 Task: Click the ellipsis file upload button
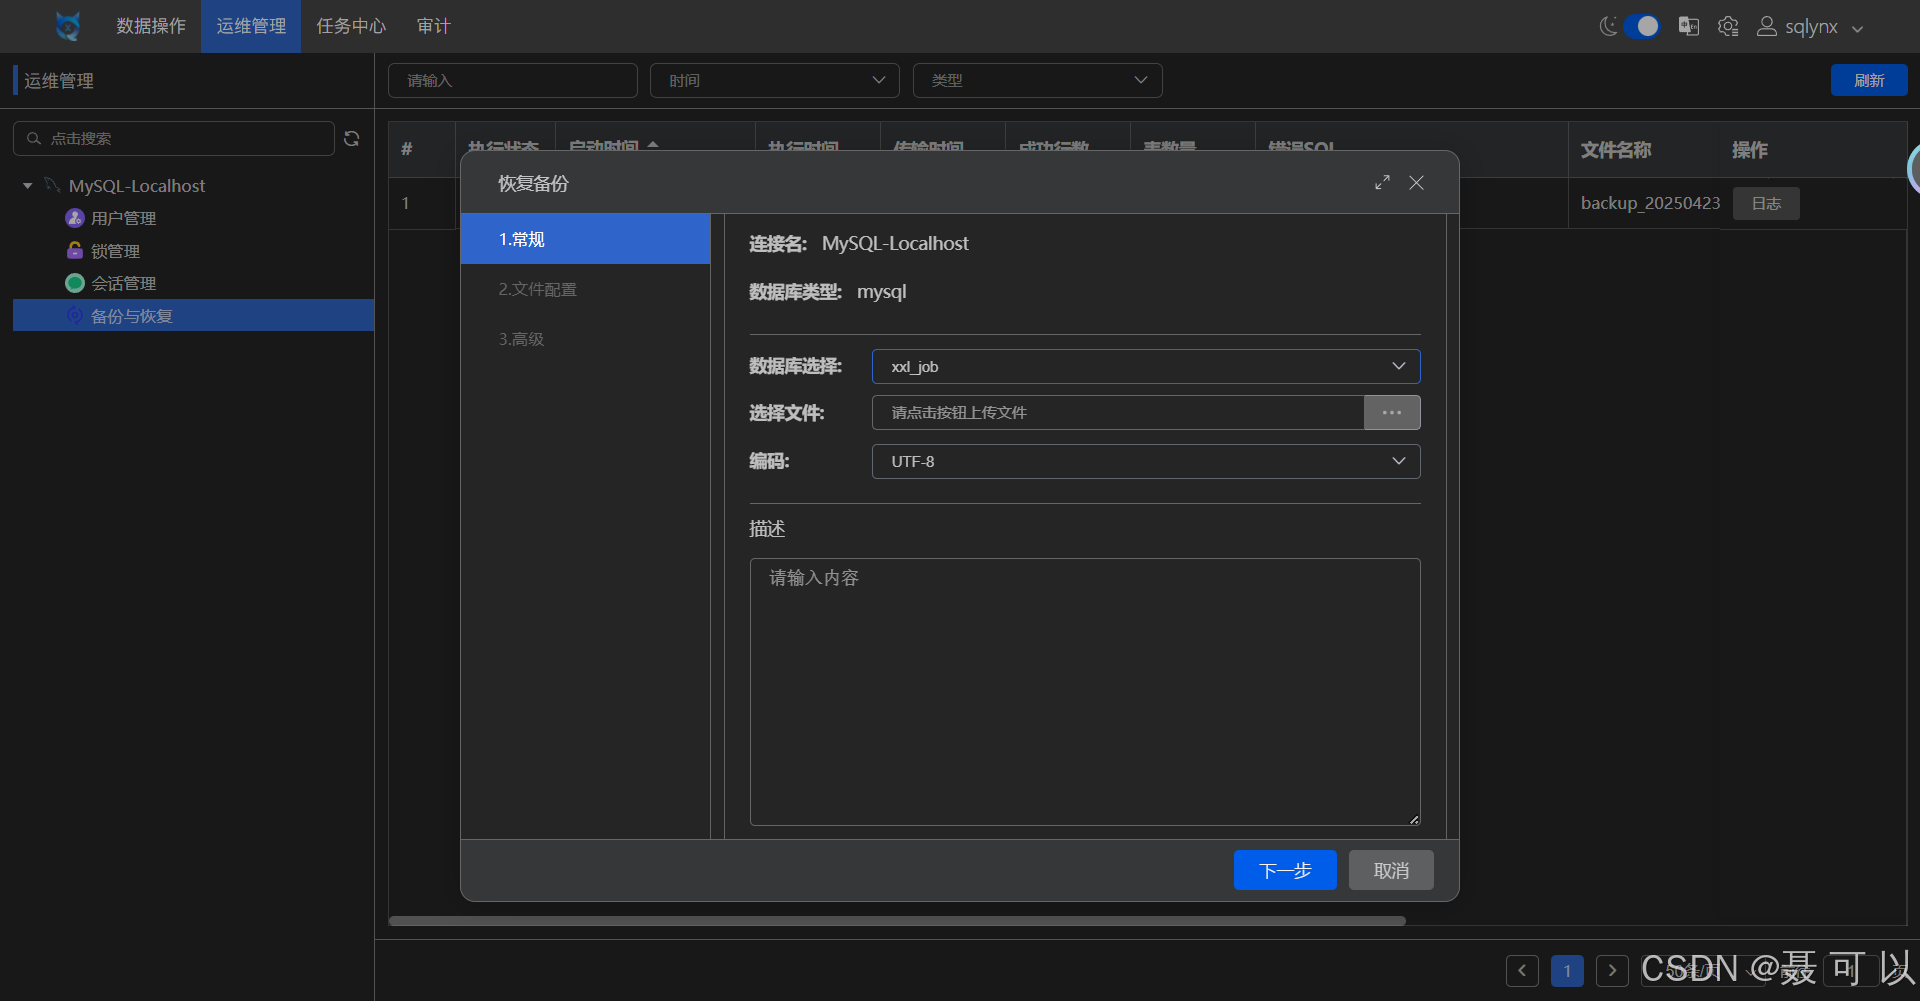point(1392,412)
